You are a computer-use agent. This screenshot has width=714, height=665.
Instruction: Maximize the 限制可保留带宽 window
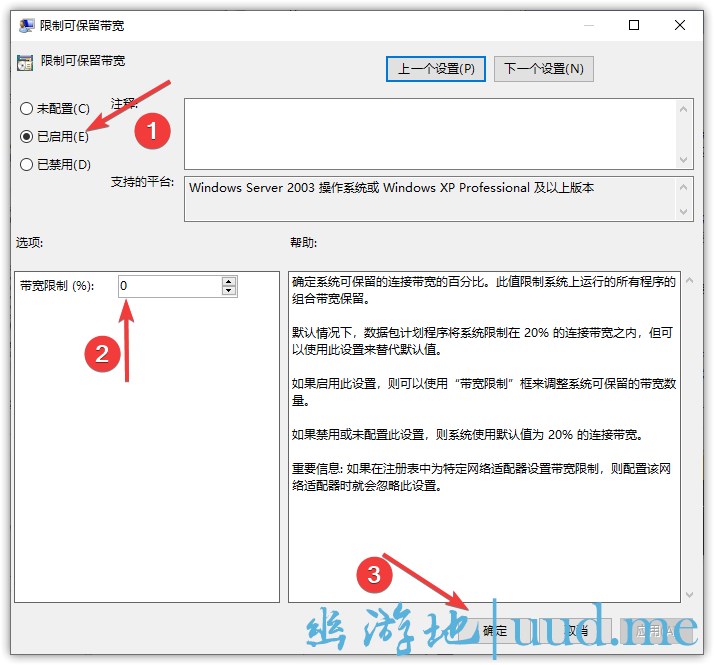(x=634, y=25)
